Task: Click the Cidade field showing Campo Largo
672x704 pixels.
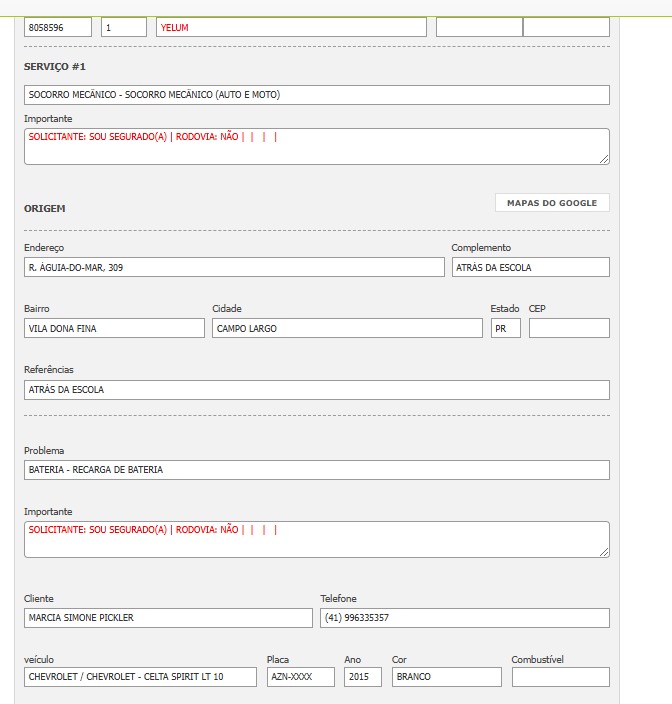Action: [x=347, y=328]
